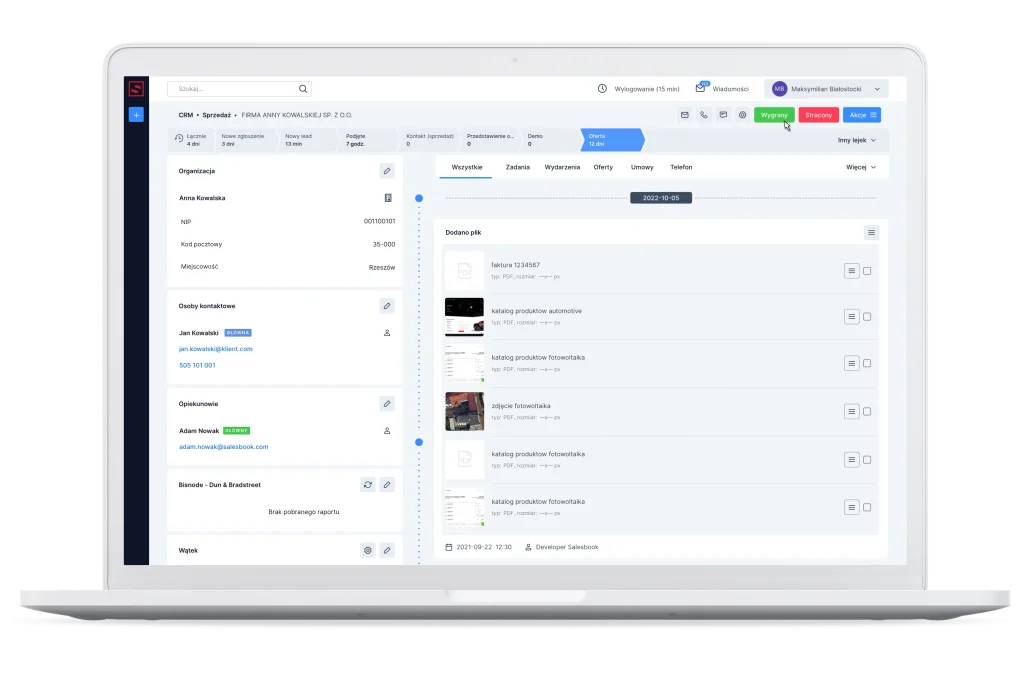This screenshot has height=682, width=1024.
Task: Click in the Szukaj search field
Action: click(x=239, y=89)
